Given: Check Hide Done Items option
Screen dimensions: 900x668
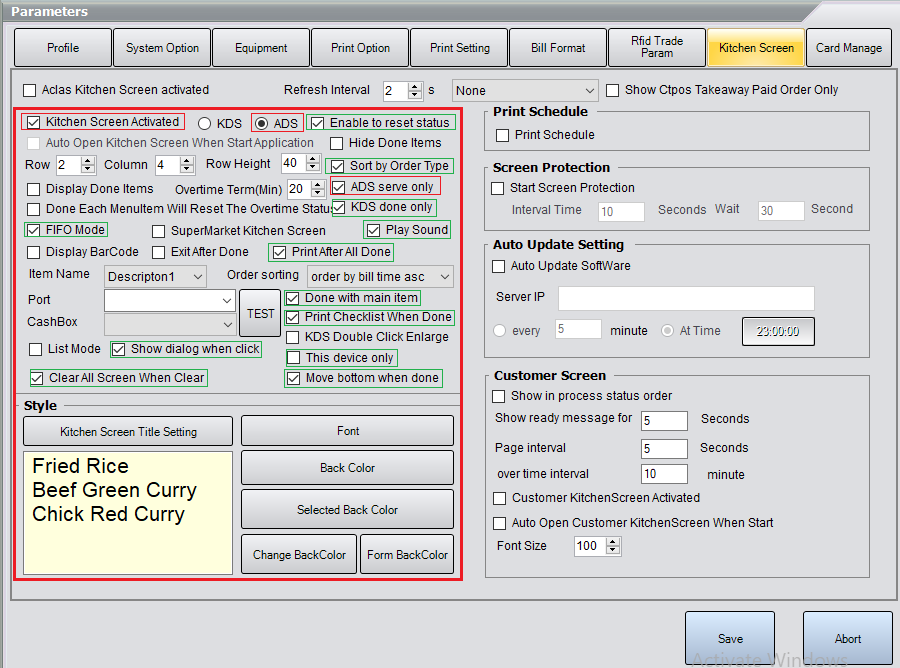Looking at the screenshot, I should tap(336, 143).
